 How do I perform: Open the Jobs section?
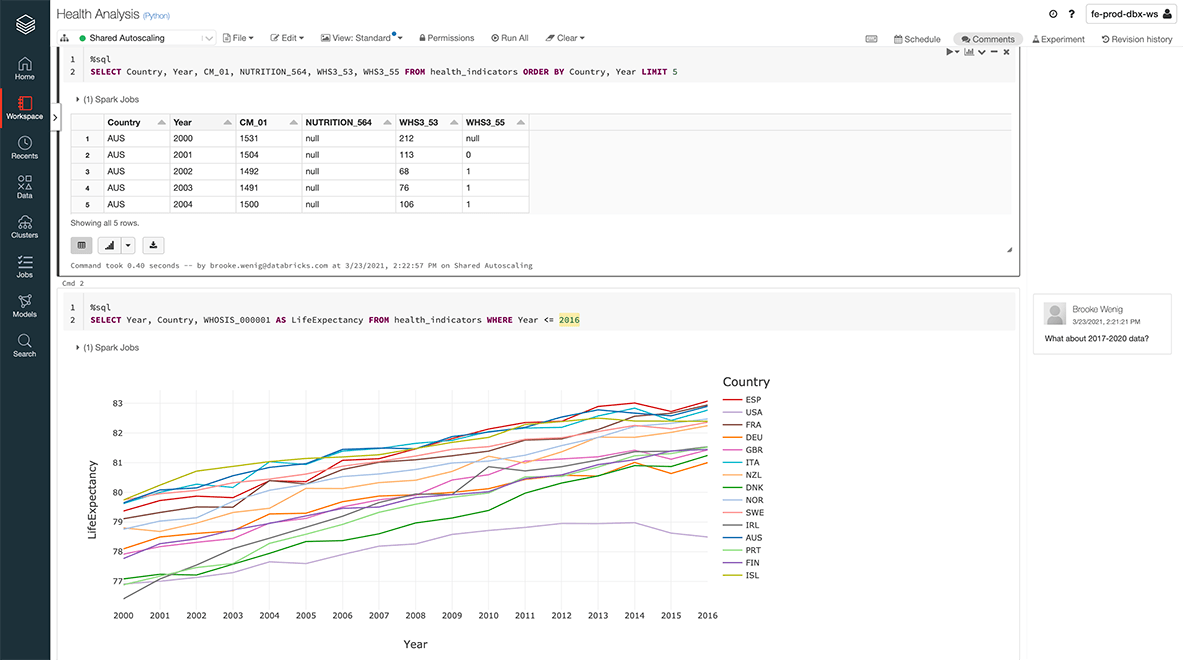point(24,266)
